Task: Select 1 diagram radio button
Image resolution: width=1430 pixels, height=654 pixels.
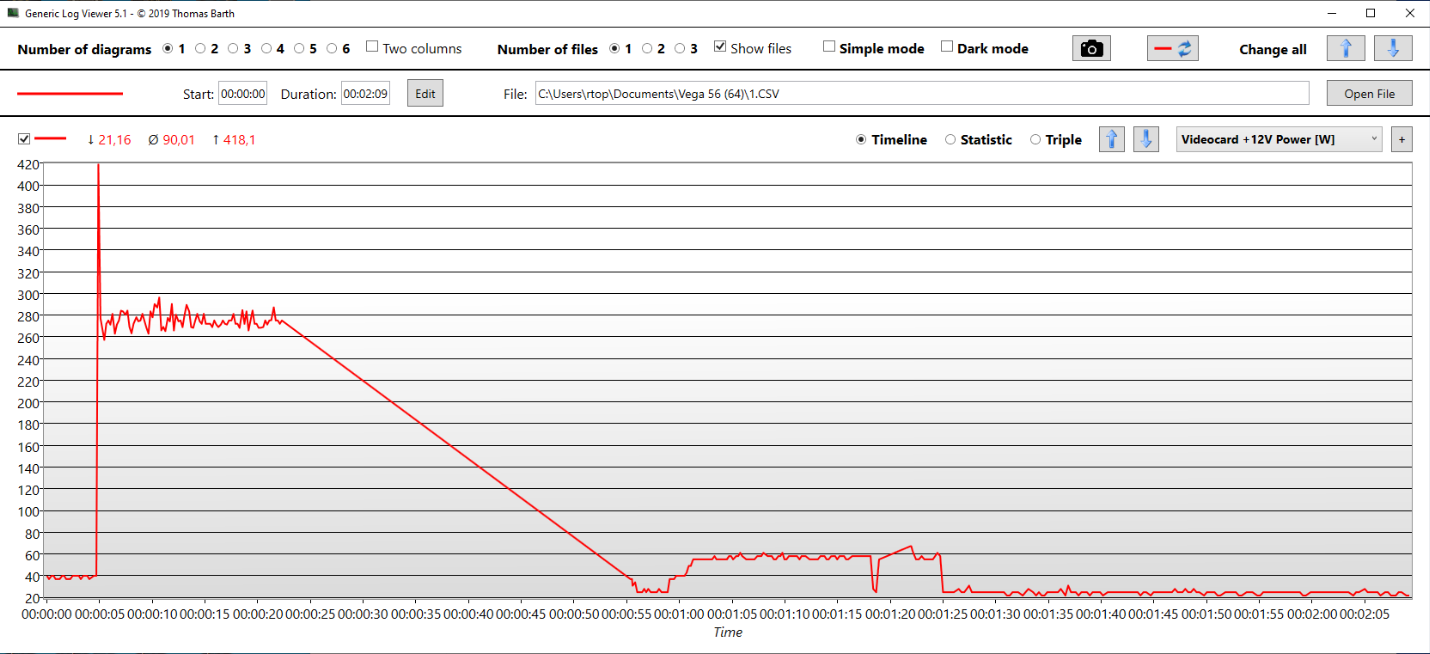Action: (168, 48)
